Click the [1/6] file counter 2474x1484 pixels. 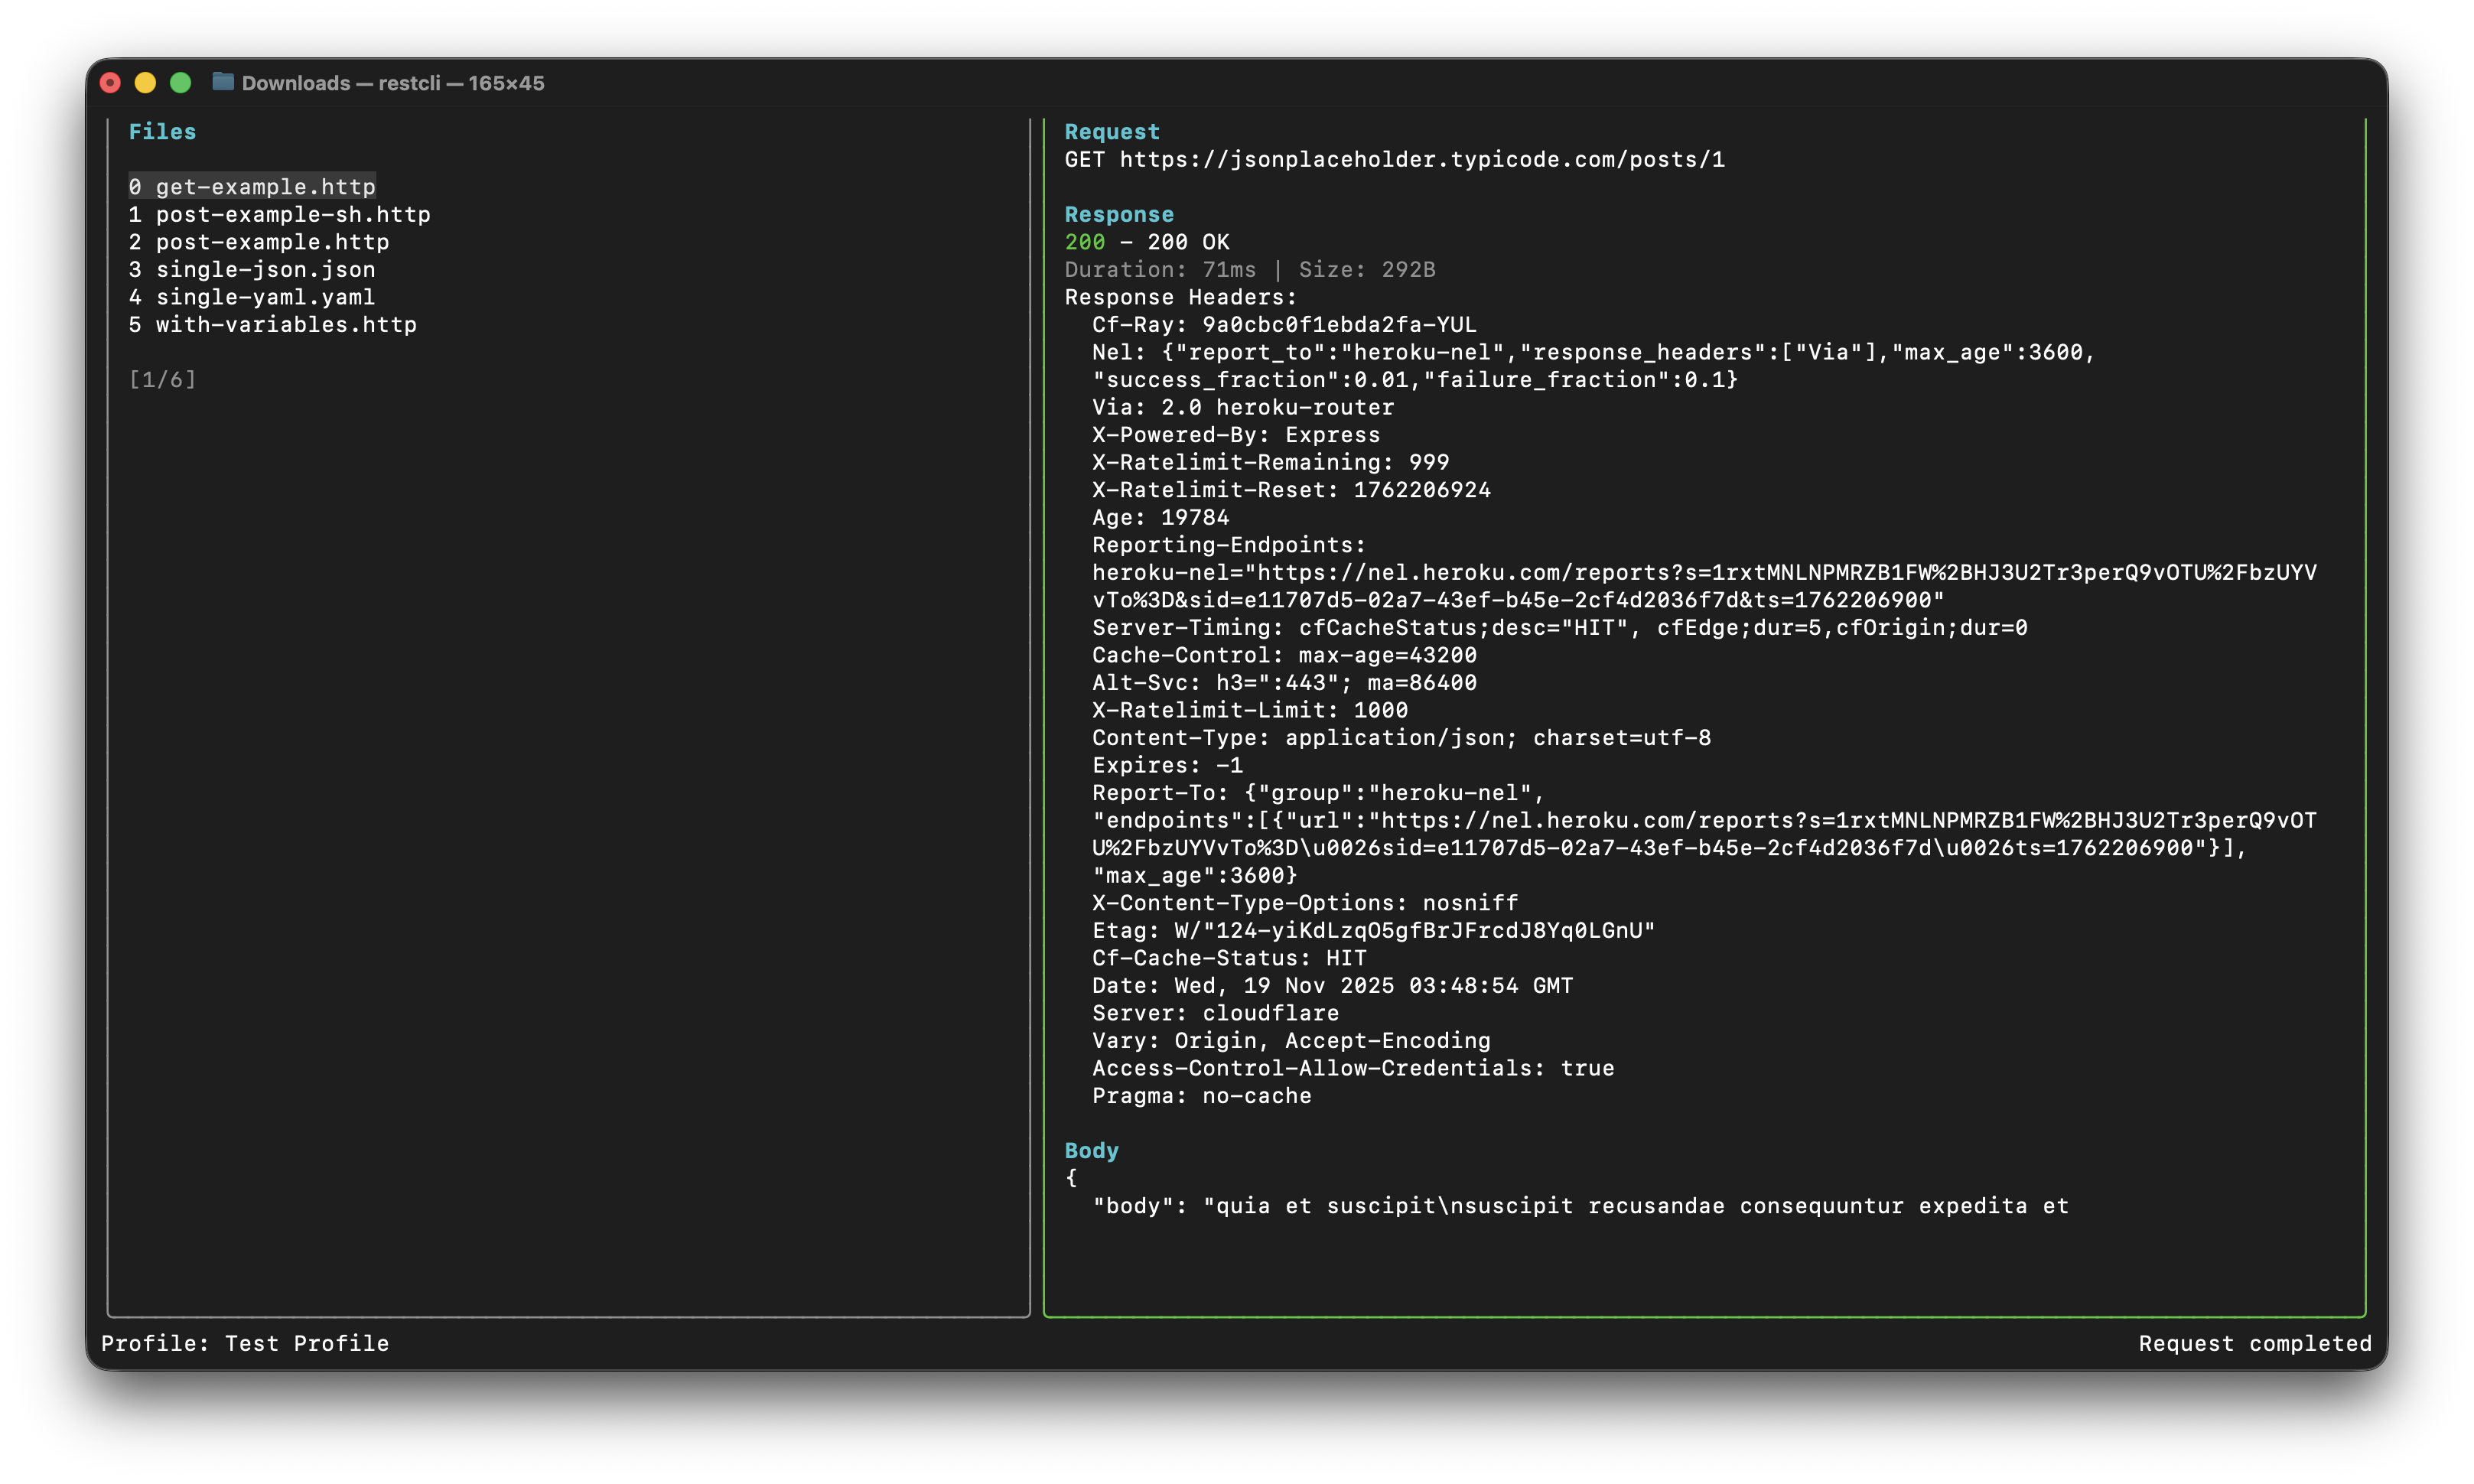coord(162,380)
